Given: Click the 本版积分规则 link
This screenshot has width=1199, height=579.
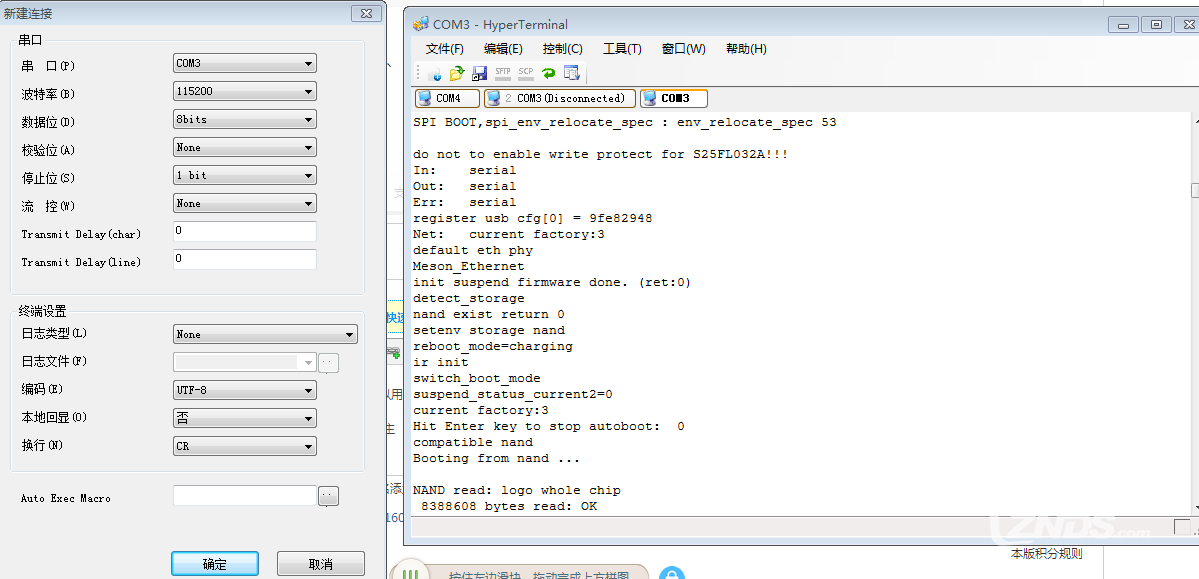Looking at the screenshot, I should [x=1047, y=554].
